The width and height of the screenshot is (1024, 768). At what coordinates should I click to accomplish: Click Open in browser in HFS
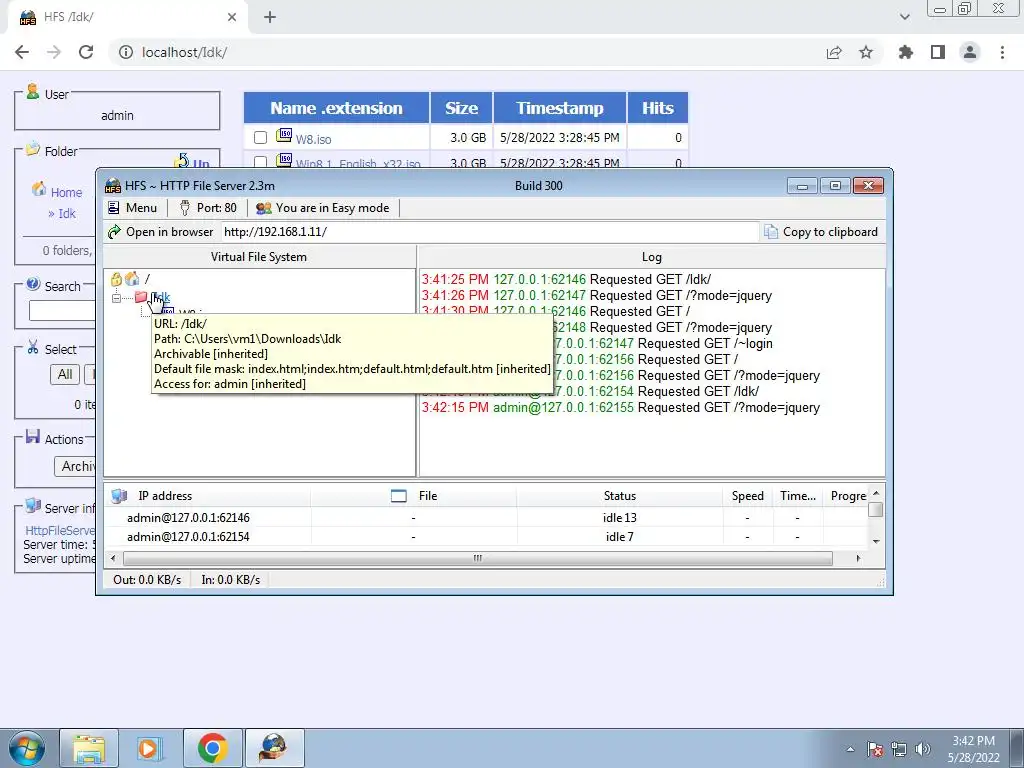(161, 232)
